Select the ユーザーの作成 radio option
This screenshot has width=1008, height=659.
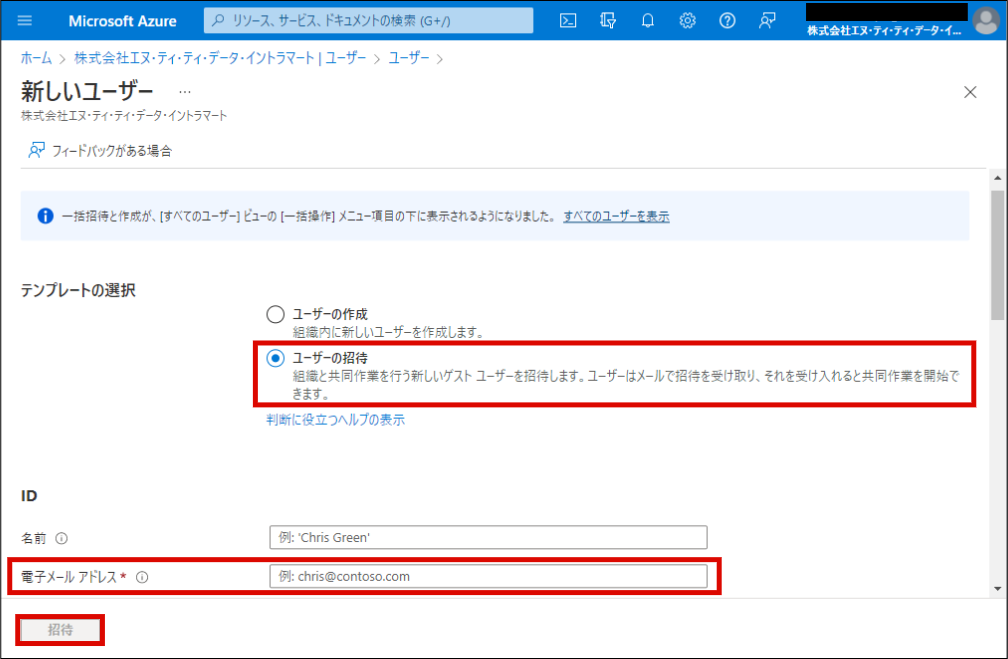pyautogui.click(x=275, y=314)
